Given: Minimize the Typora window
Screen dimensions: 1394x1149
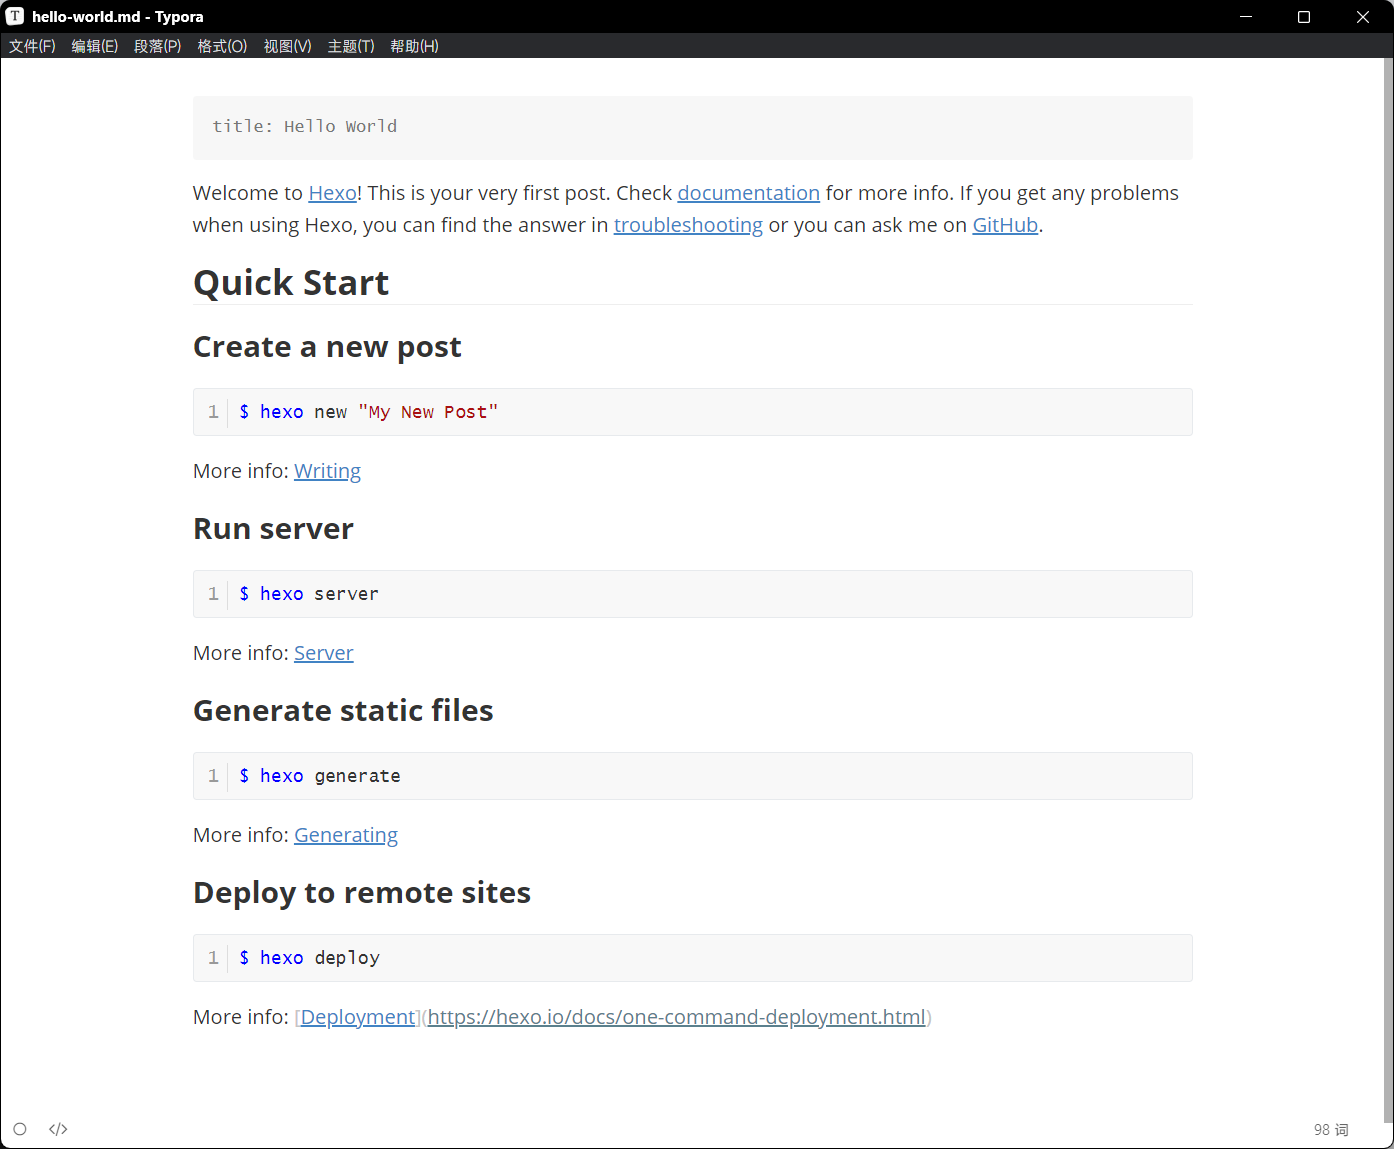Looking at the screenshot, I should click(x=1246, y=16).
